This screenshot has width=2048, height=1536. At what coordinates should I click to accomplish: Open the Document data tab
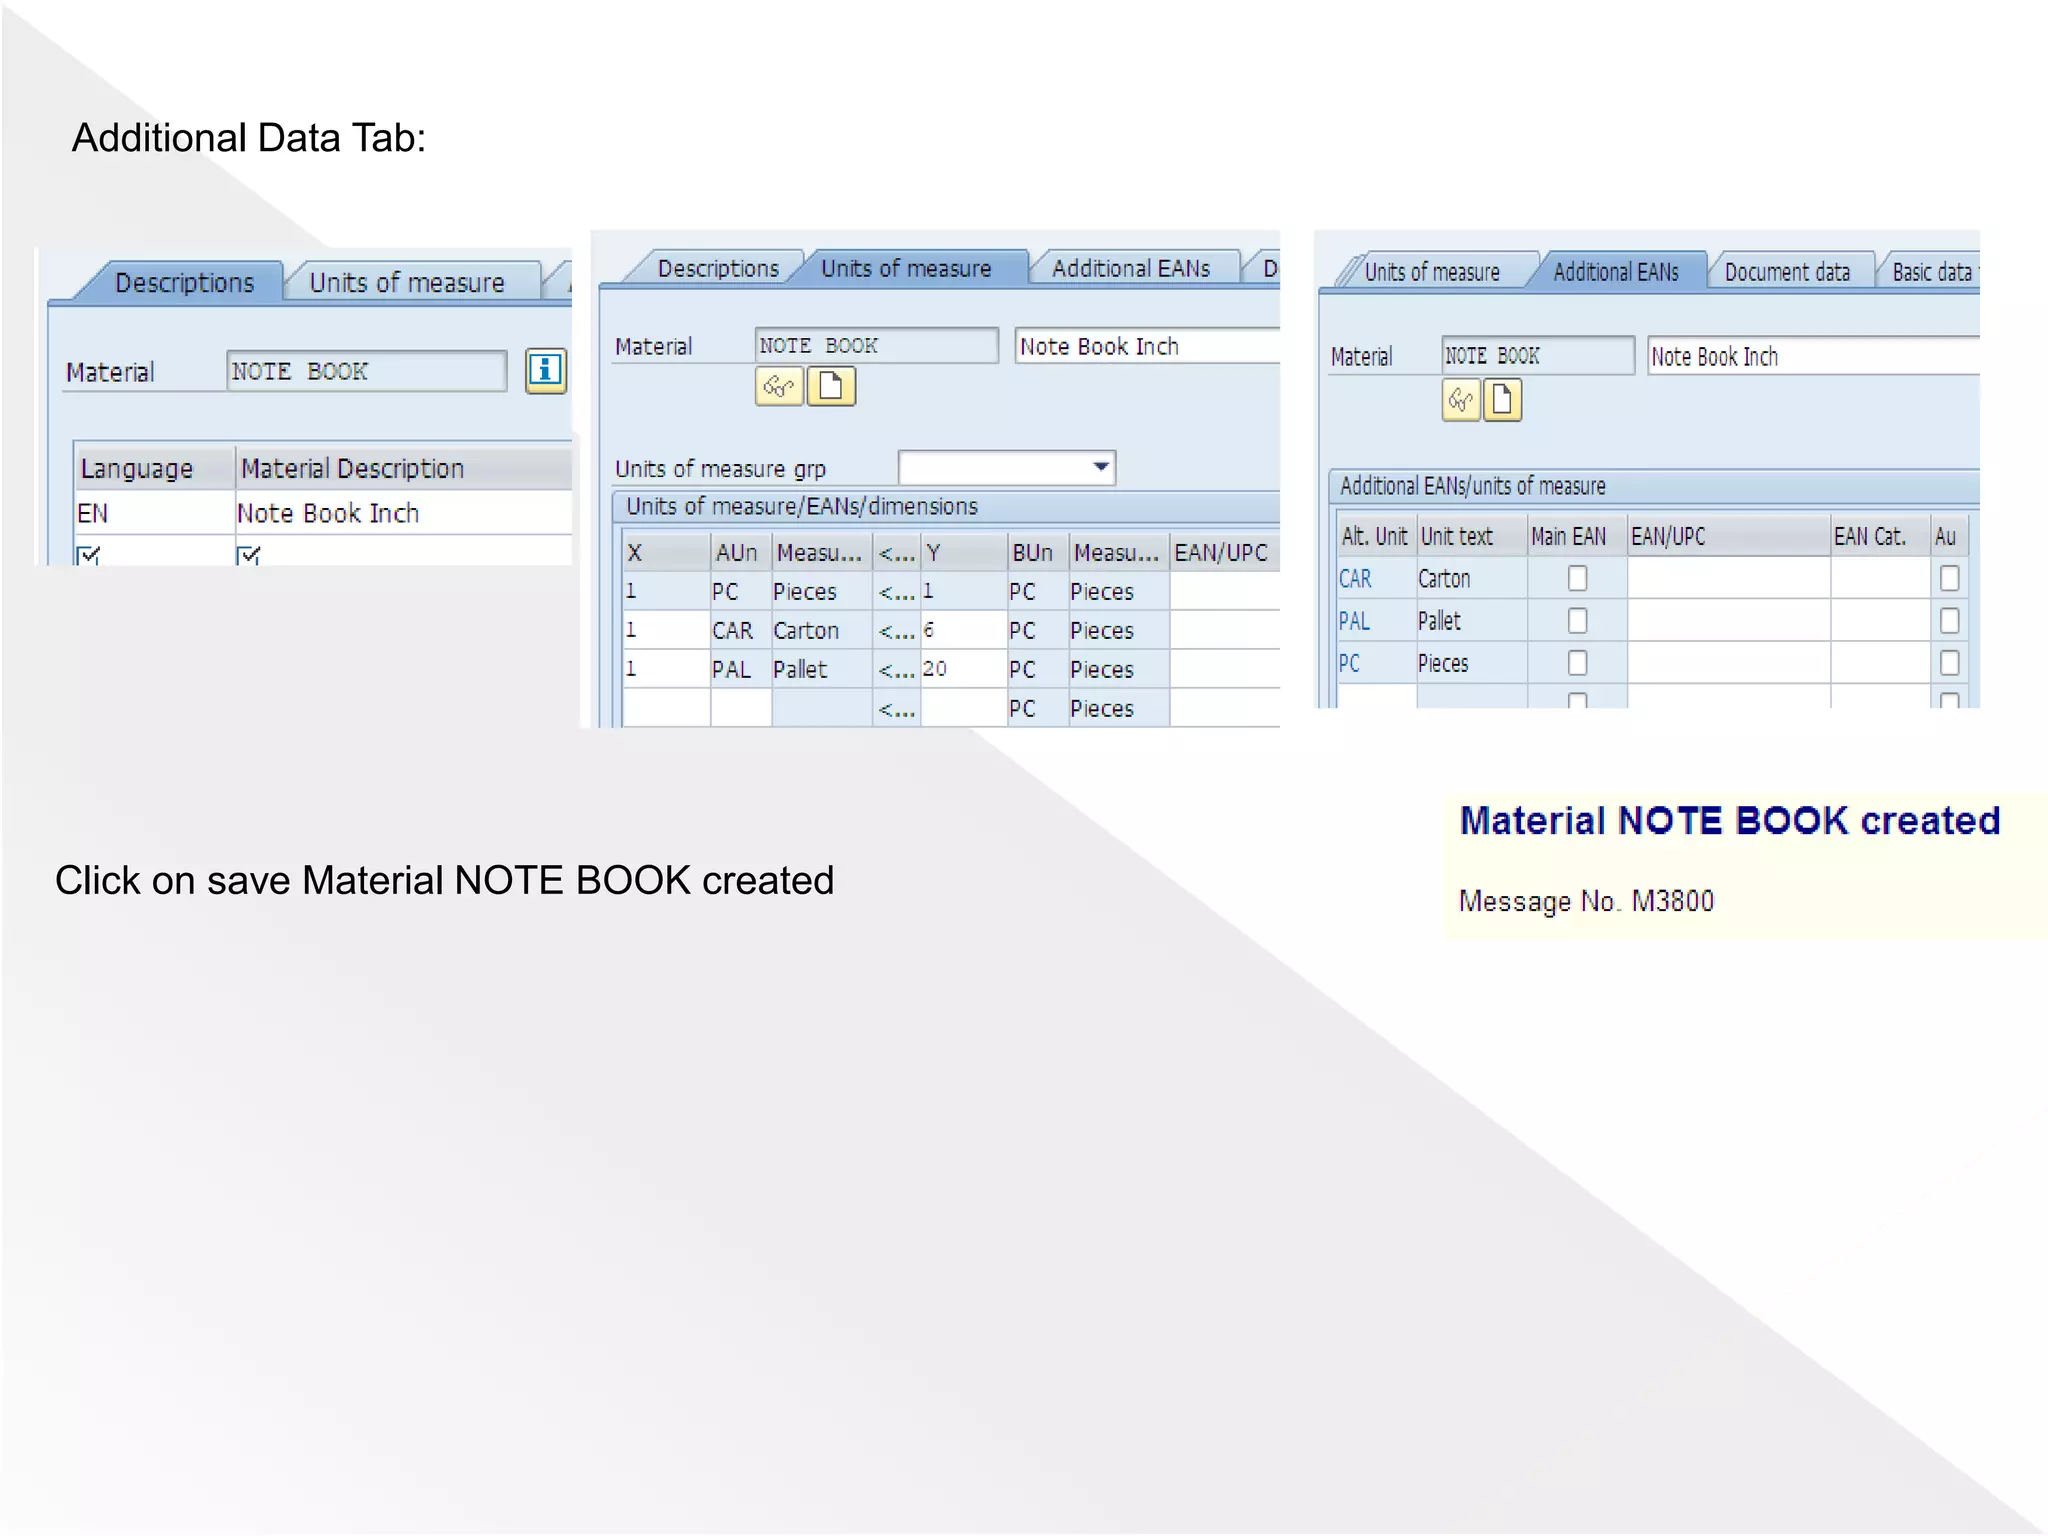click(1787, 272)
